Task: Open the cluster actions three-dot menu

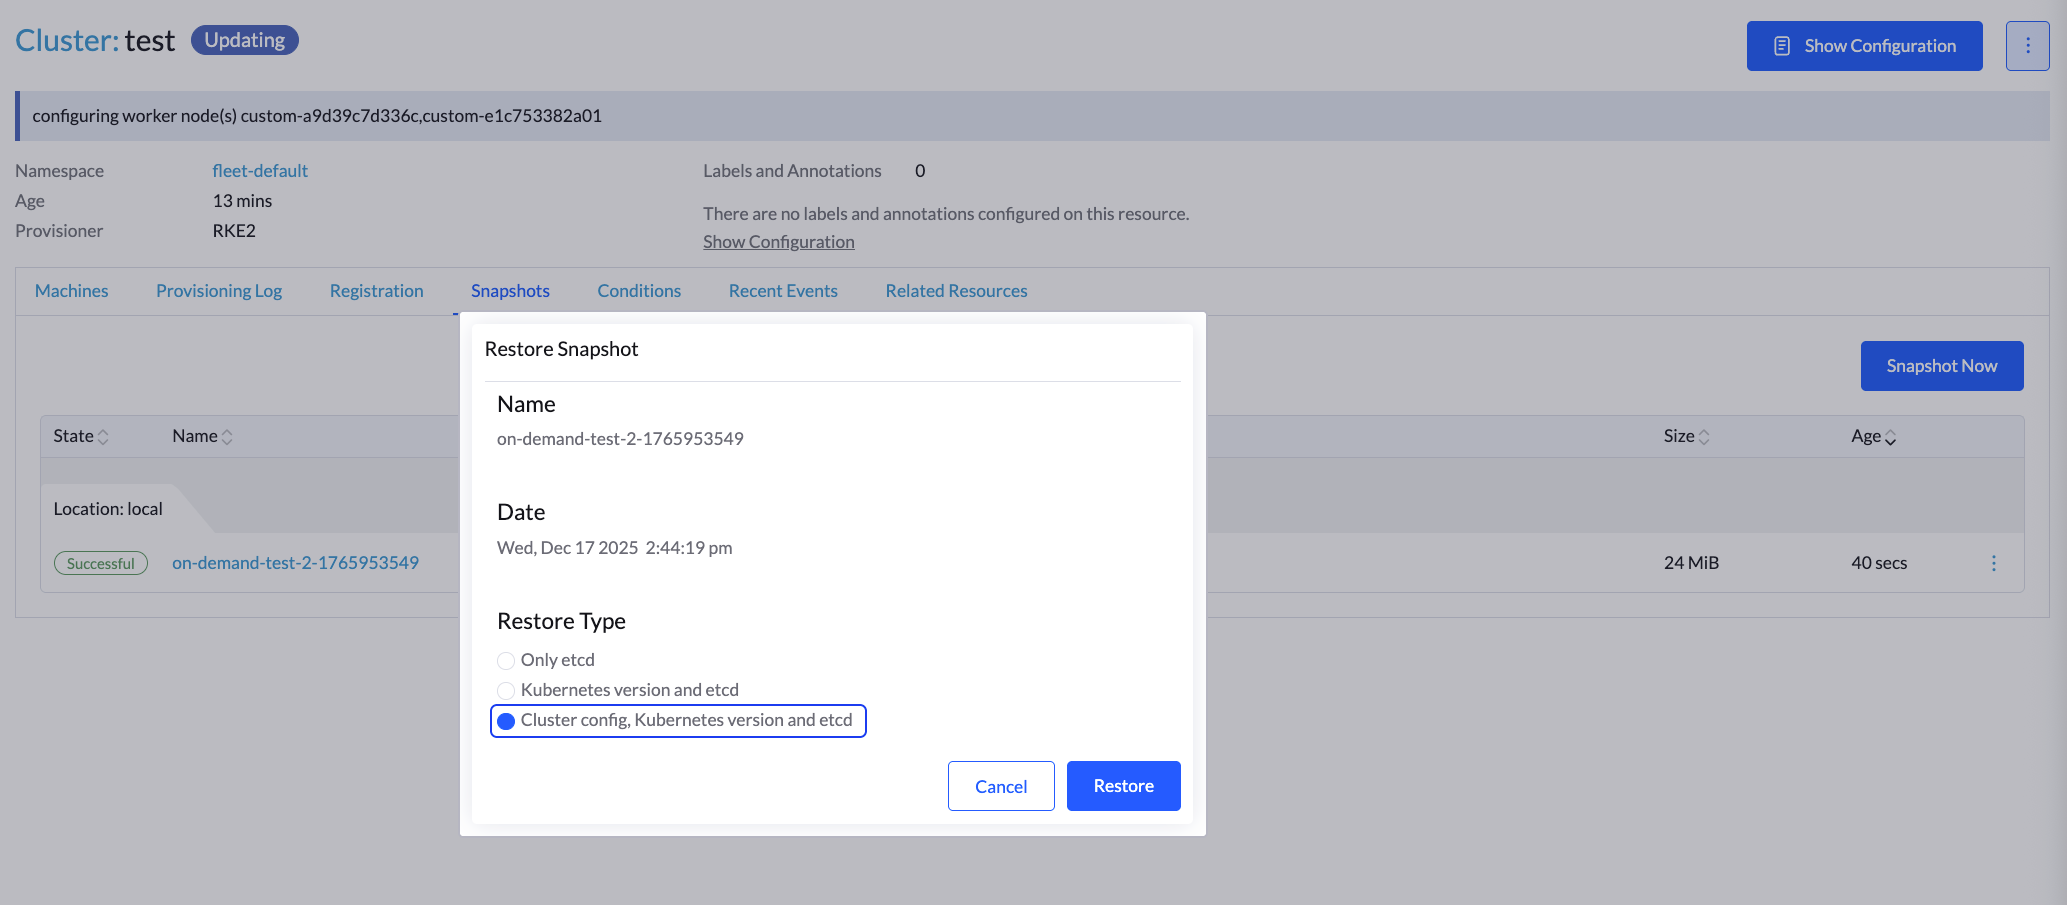Action: pyautogui.click(x=2027, y=46)
